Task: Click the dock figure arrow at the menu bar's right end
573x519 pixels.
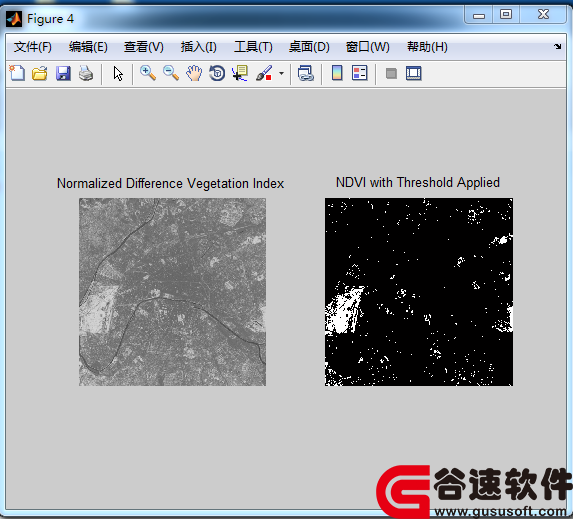Action: (557, 46)
